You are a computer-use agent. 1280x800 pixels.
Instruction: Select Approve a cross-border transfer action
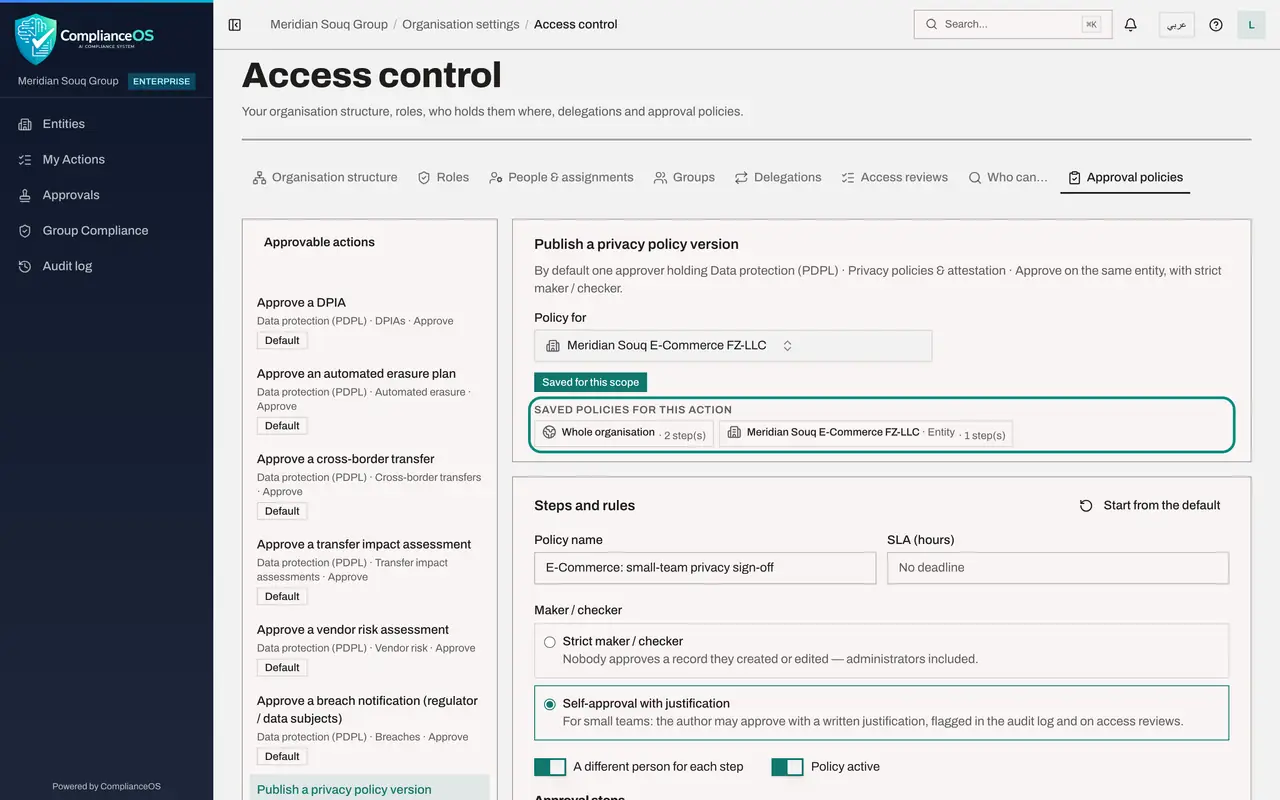pos(370,484)
